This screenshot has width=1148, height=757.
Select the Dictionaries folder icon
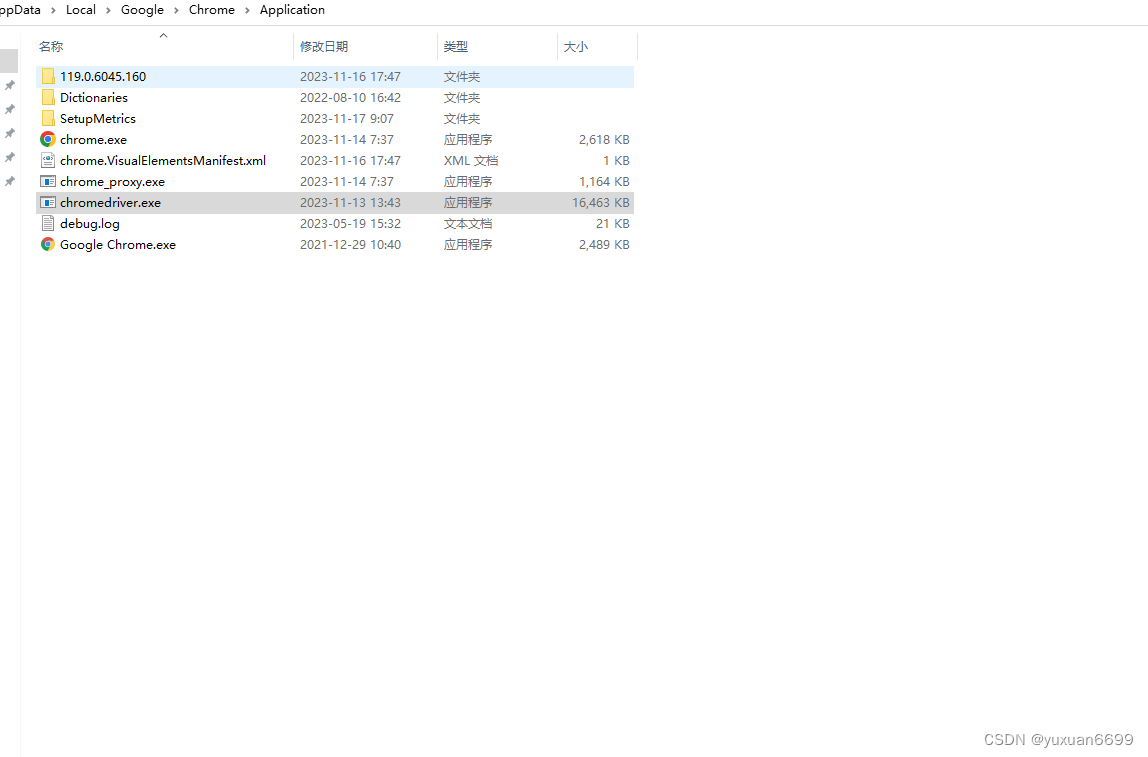point(48,97)
